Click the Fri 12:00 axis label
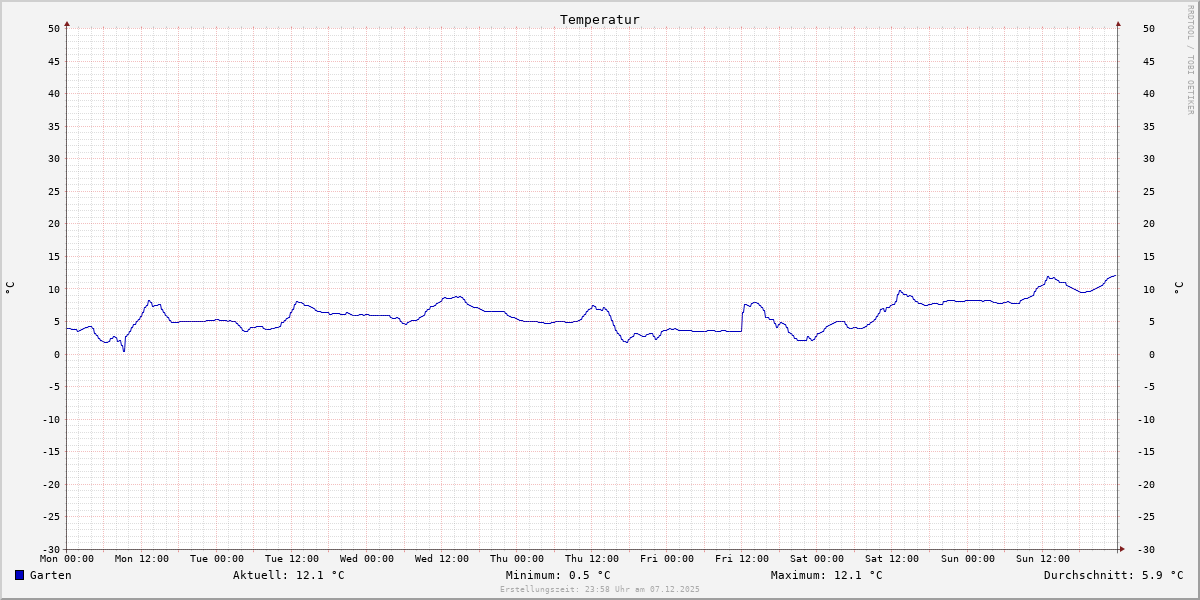The width and height of the screenshot is (1200, 600). coord(742,558)
